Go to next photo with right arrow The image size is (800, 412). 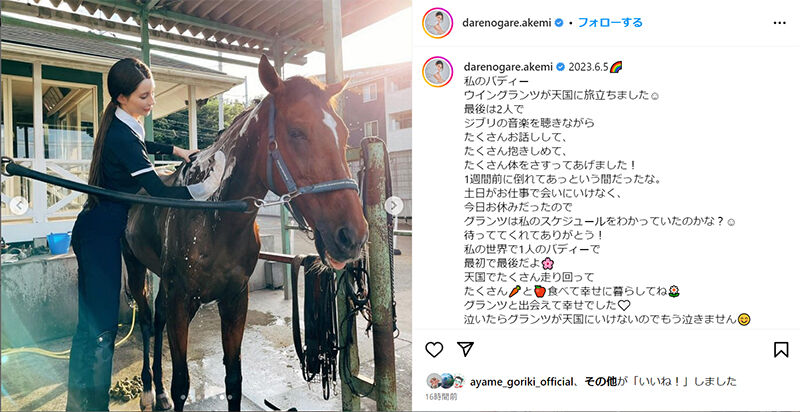click(x=393, y=205)
